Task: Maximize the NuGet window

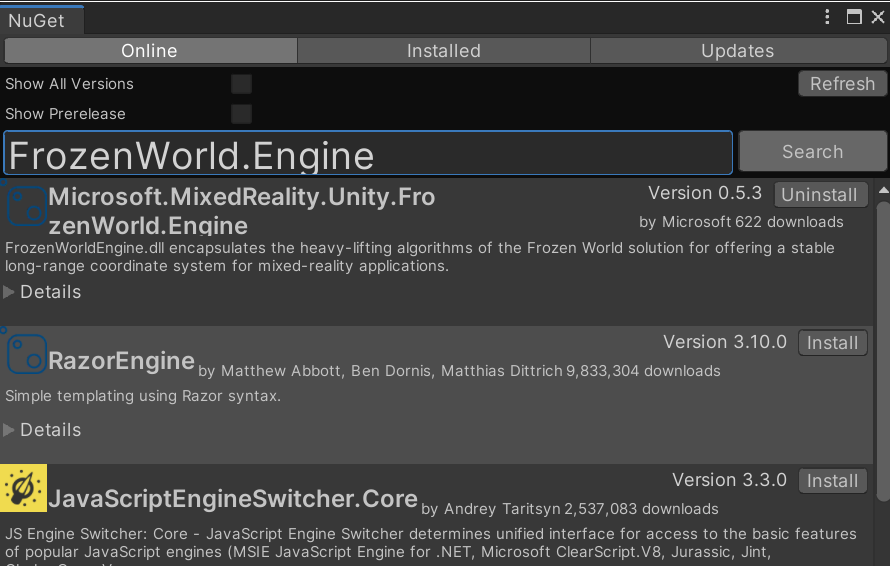Action: point(854,17)
